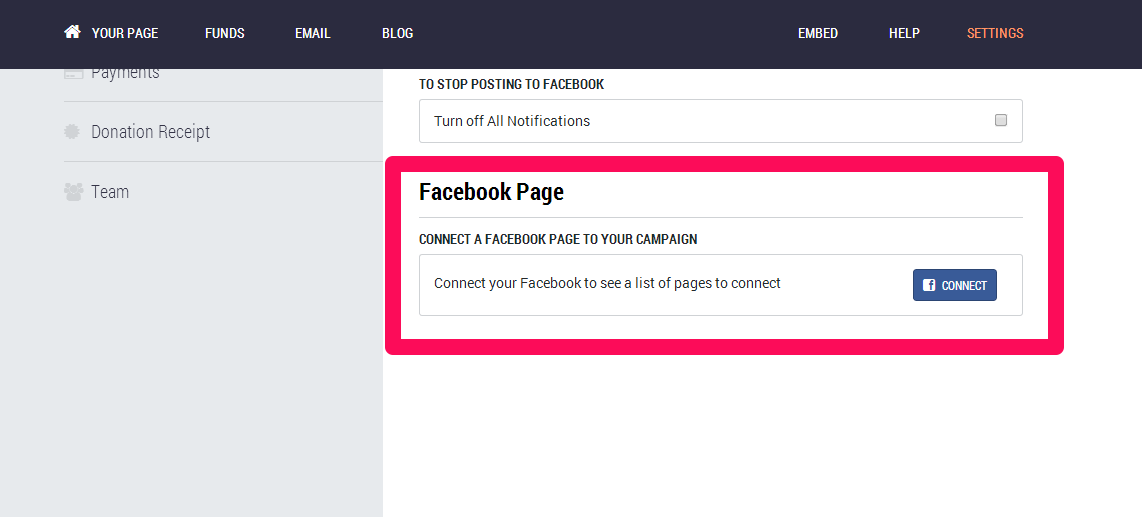Click the CONNECT A FACEBOOK PAGE TO YOUR CAMPAIGN label
Screen dimensions: 1142x517
click(558, 240)
